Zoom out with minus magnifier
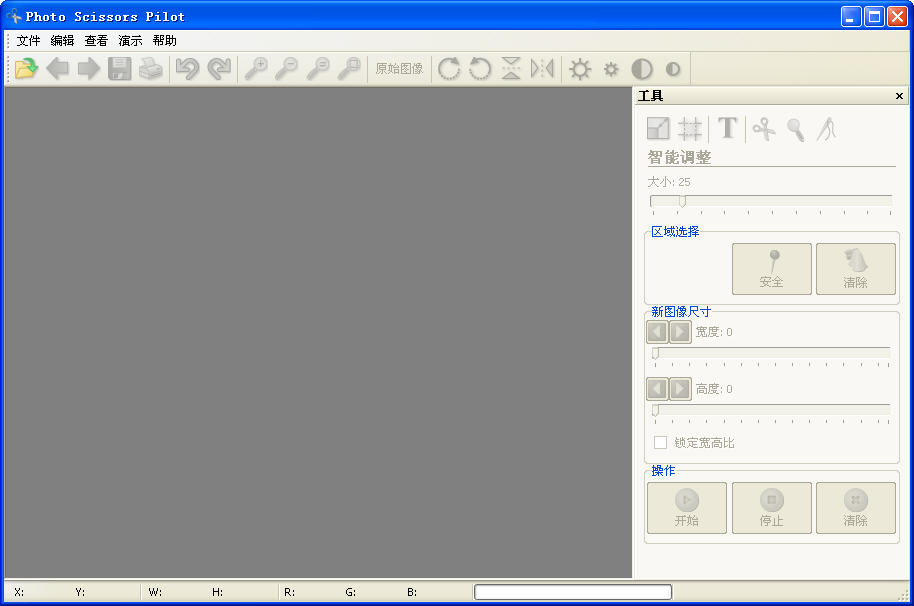 point(287,69)
